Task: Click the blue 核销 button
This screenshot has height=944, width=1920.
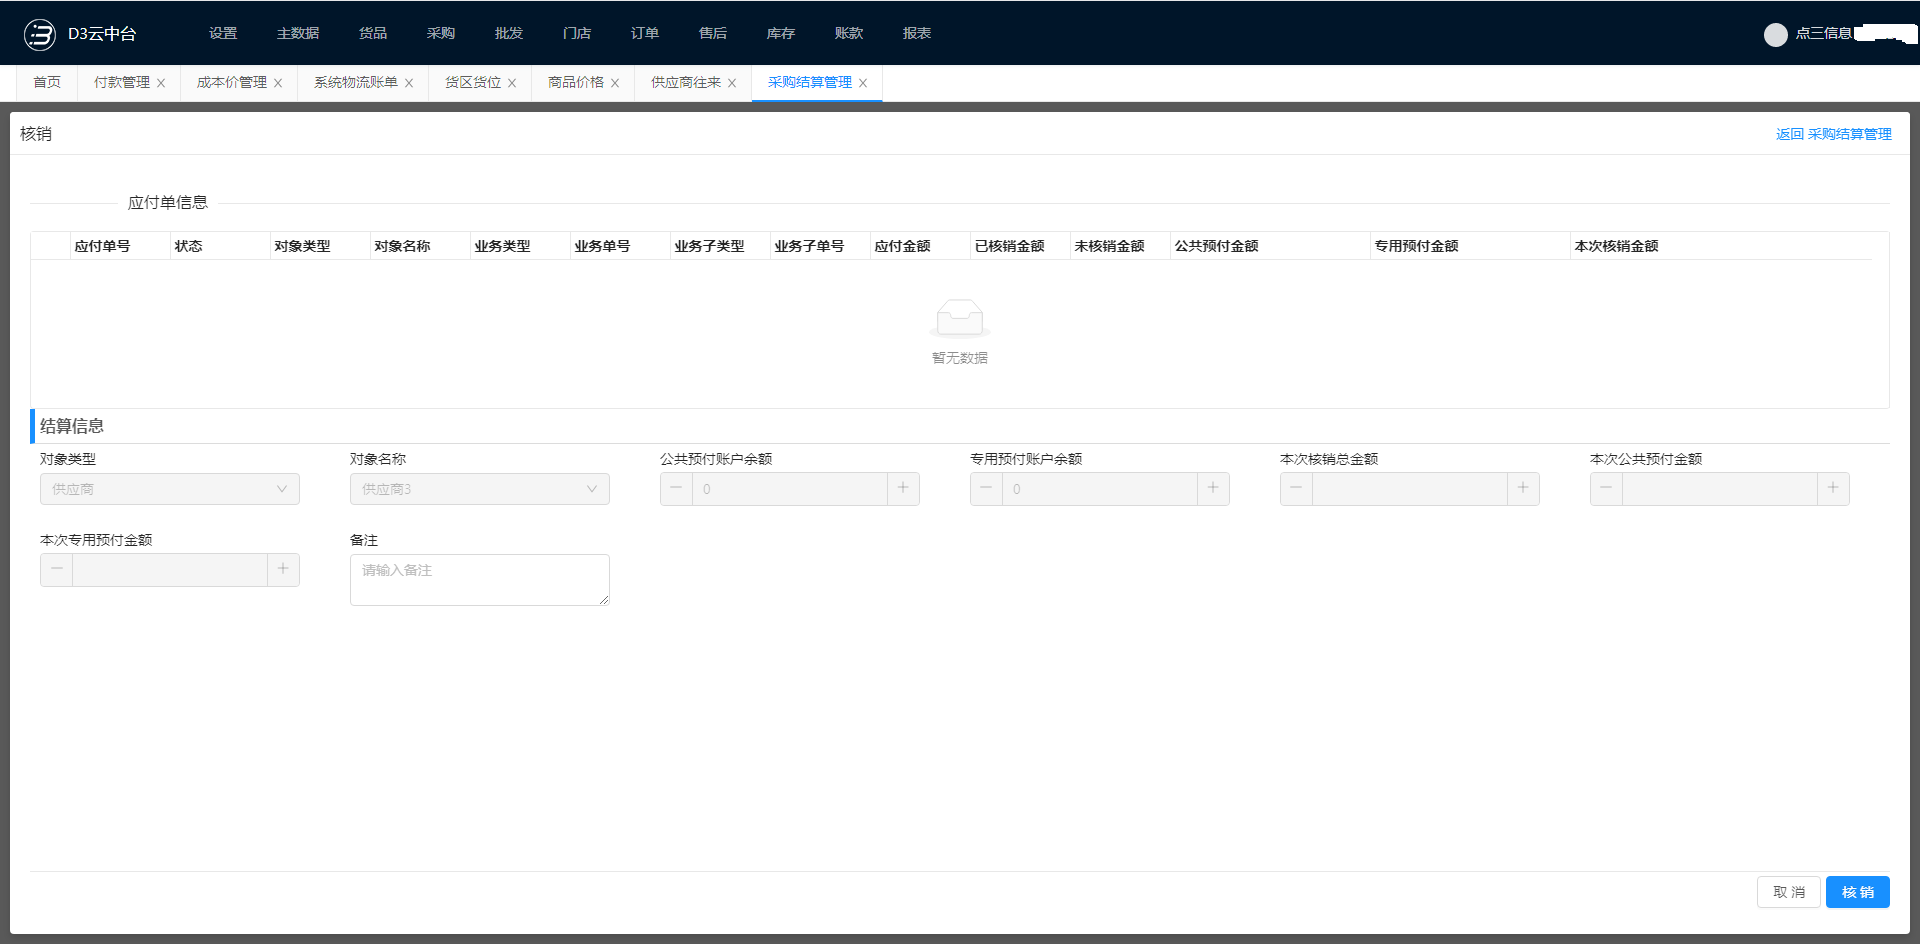Action: coord(1858,892)
